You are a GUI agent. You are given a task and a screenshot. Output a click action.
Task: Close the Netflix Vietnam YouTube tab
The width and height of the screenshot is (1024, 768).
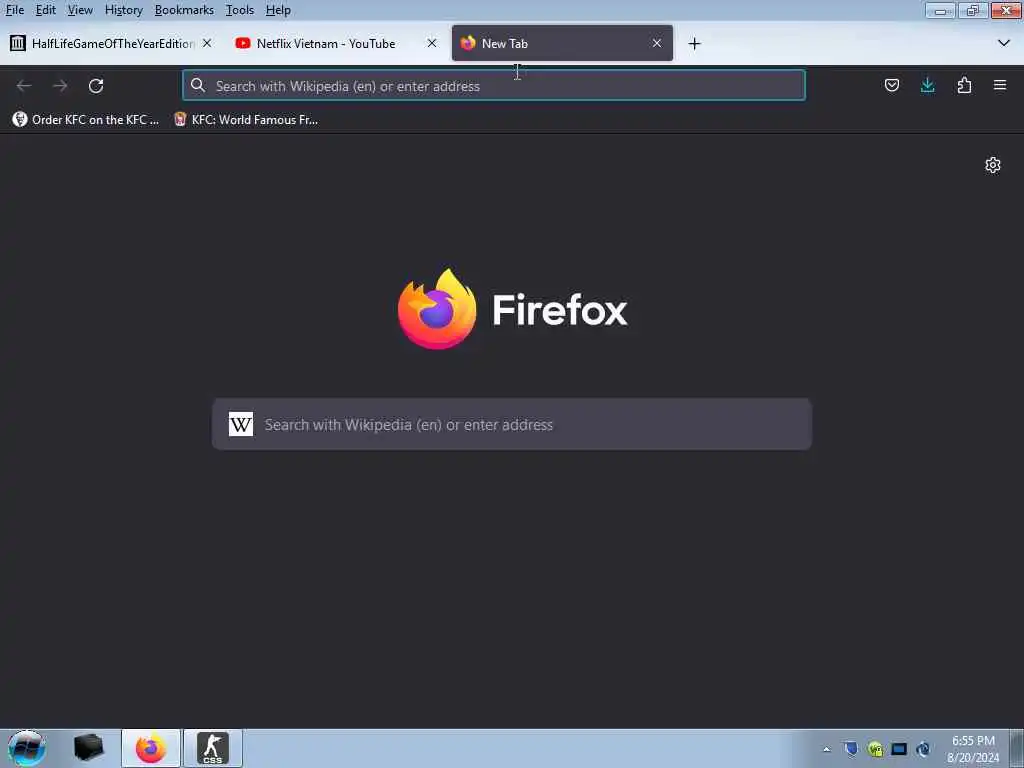coord(432,43)
